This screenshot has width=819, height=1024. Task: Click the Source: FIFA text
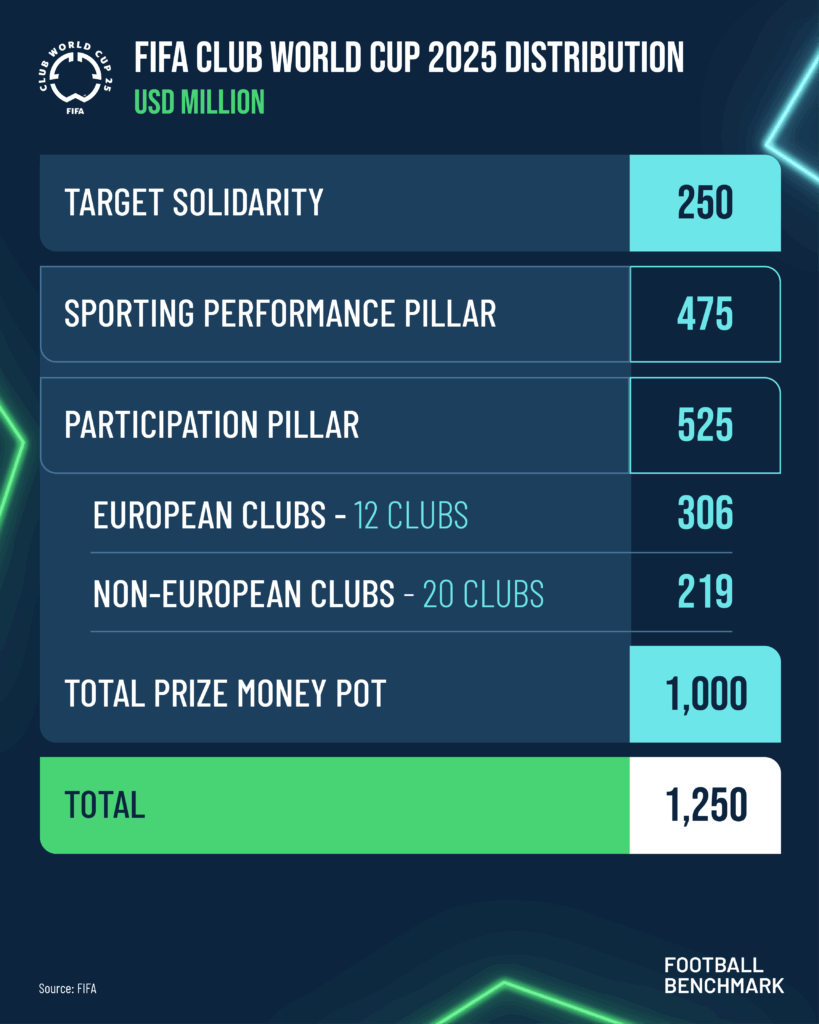(67, 989)
